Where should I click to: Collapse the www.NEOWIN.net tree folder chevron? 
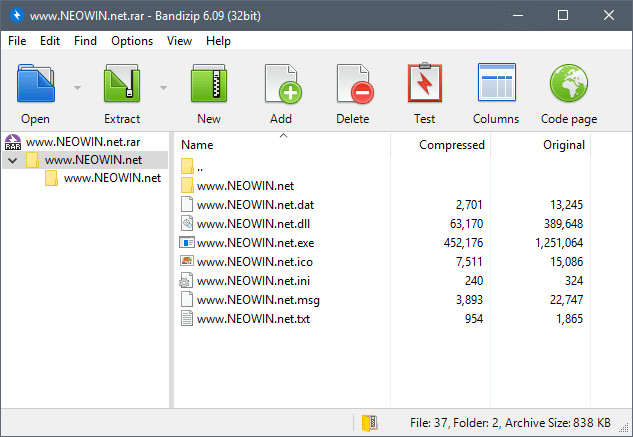pos(13,160)
